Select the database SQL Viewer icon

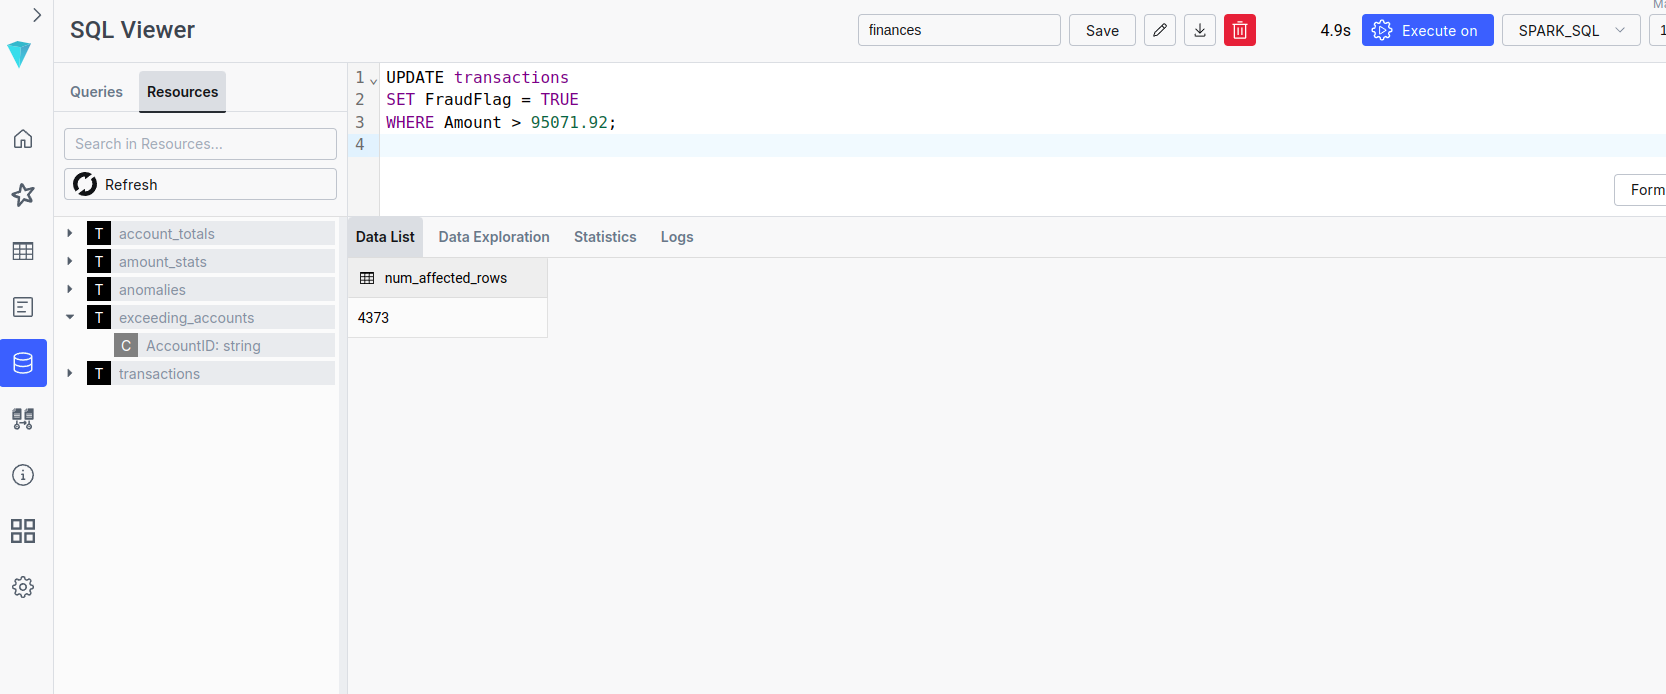[x=23, y=363]
